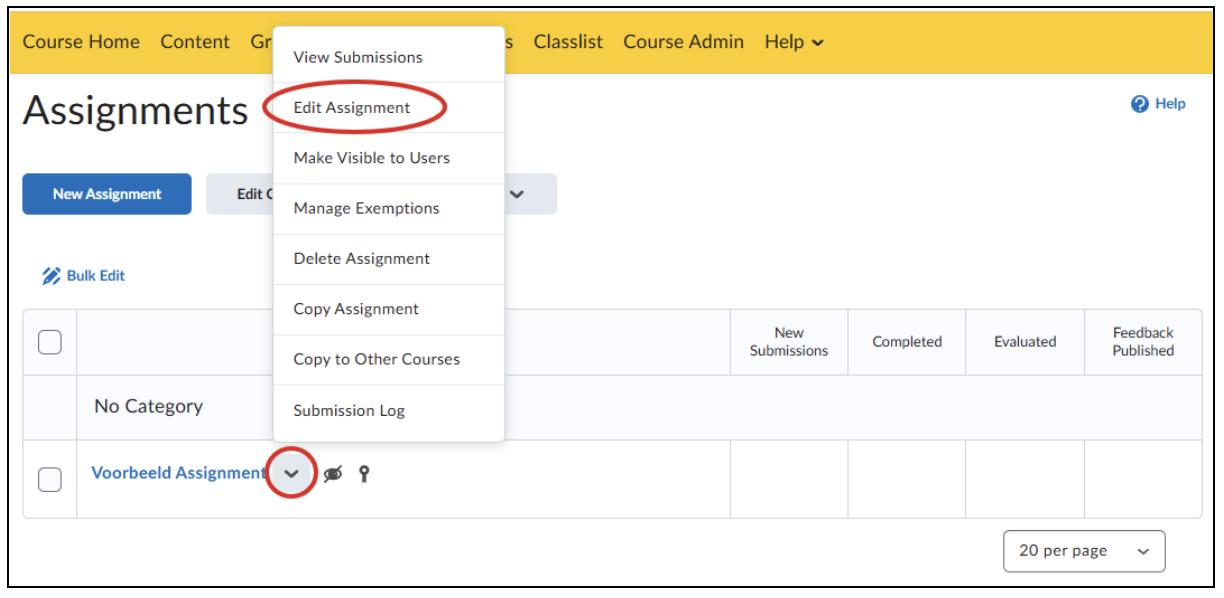Click the Completed column header

(907, 342)
